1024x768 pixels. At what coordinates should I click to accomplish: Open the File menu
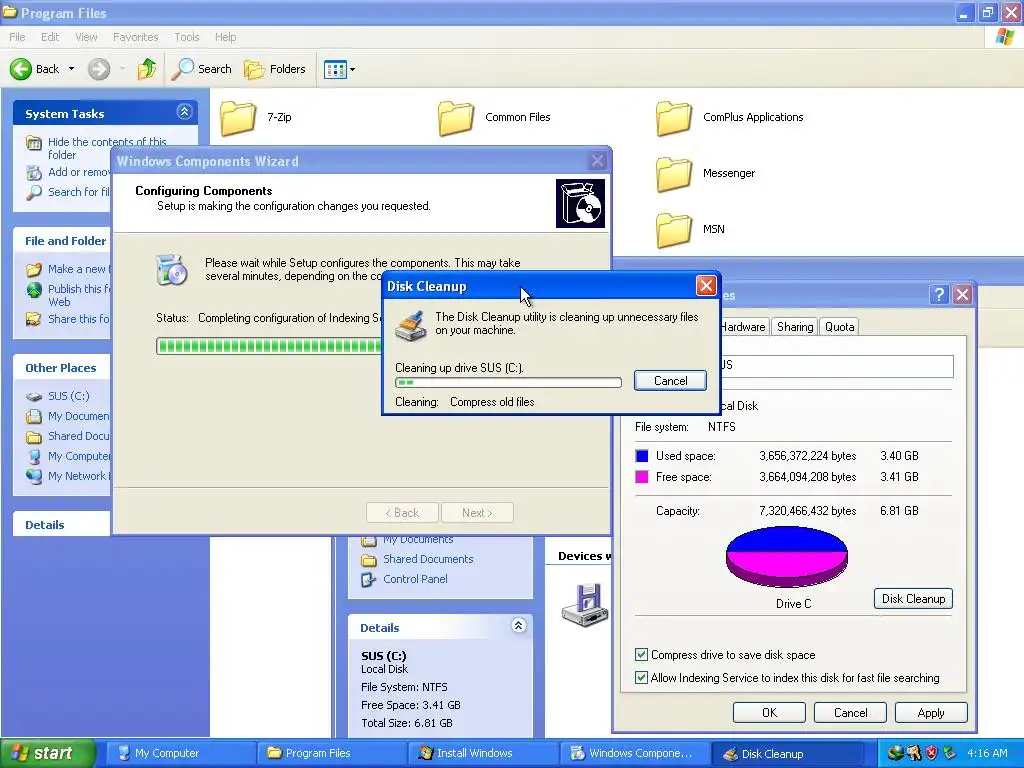coord(17,37)
